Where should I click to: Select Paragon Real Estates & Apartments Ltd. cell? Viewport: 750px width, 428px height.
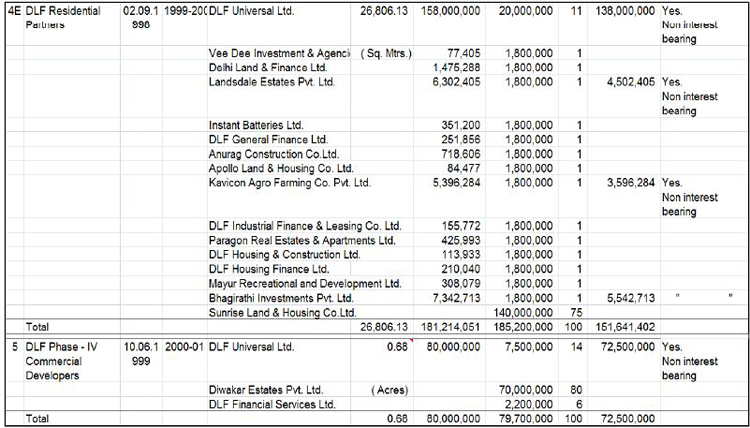click(302, 240)
